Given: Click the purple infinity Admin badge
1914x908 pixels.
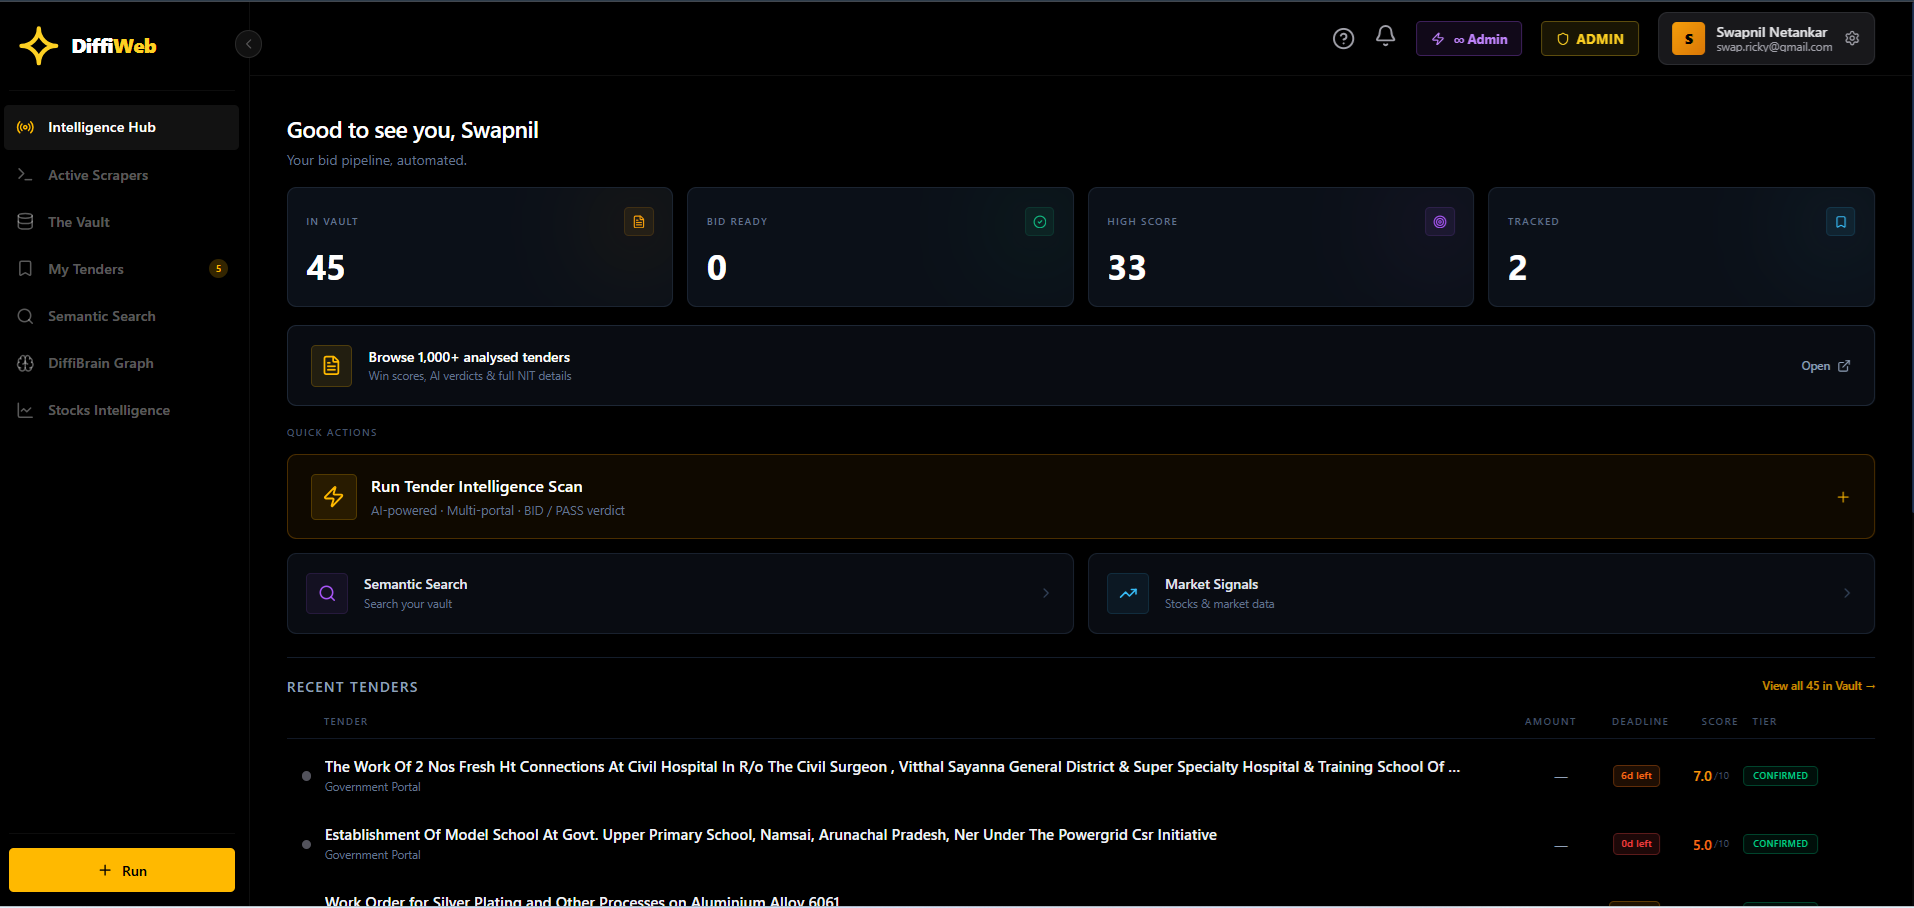Looking at the screenshot, I should 1468,39.
